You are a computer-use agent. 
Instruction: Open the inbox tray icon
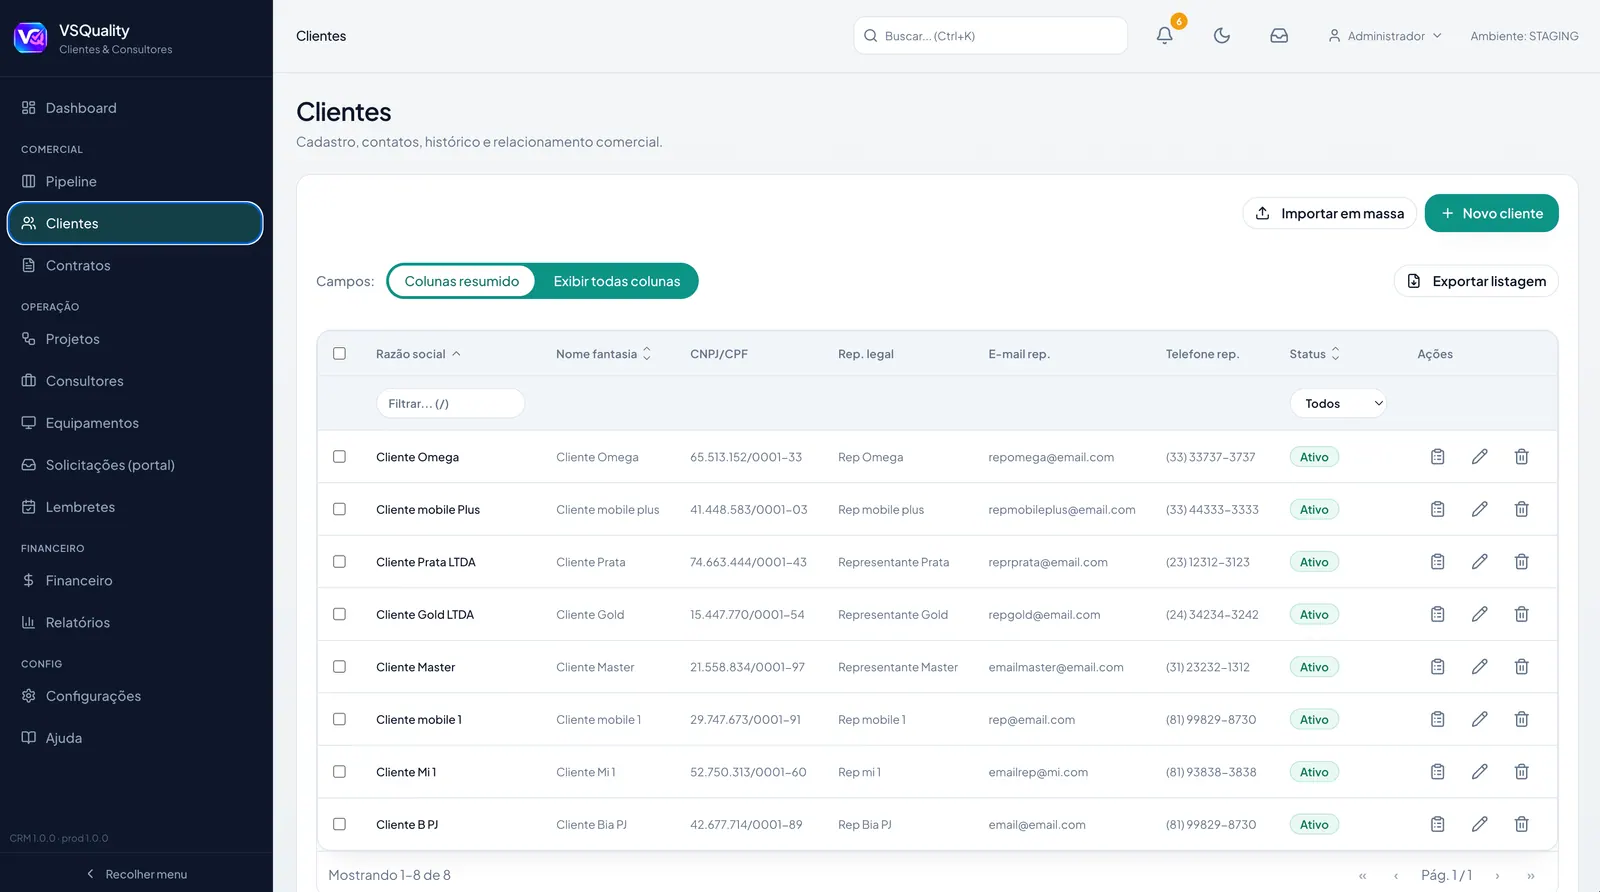click(1279, 36)
